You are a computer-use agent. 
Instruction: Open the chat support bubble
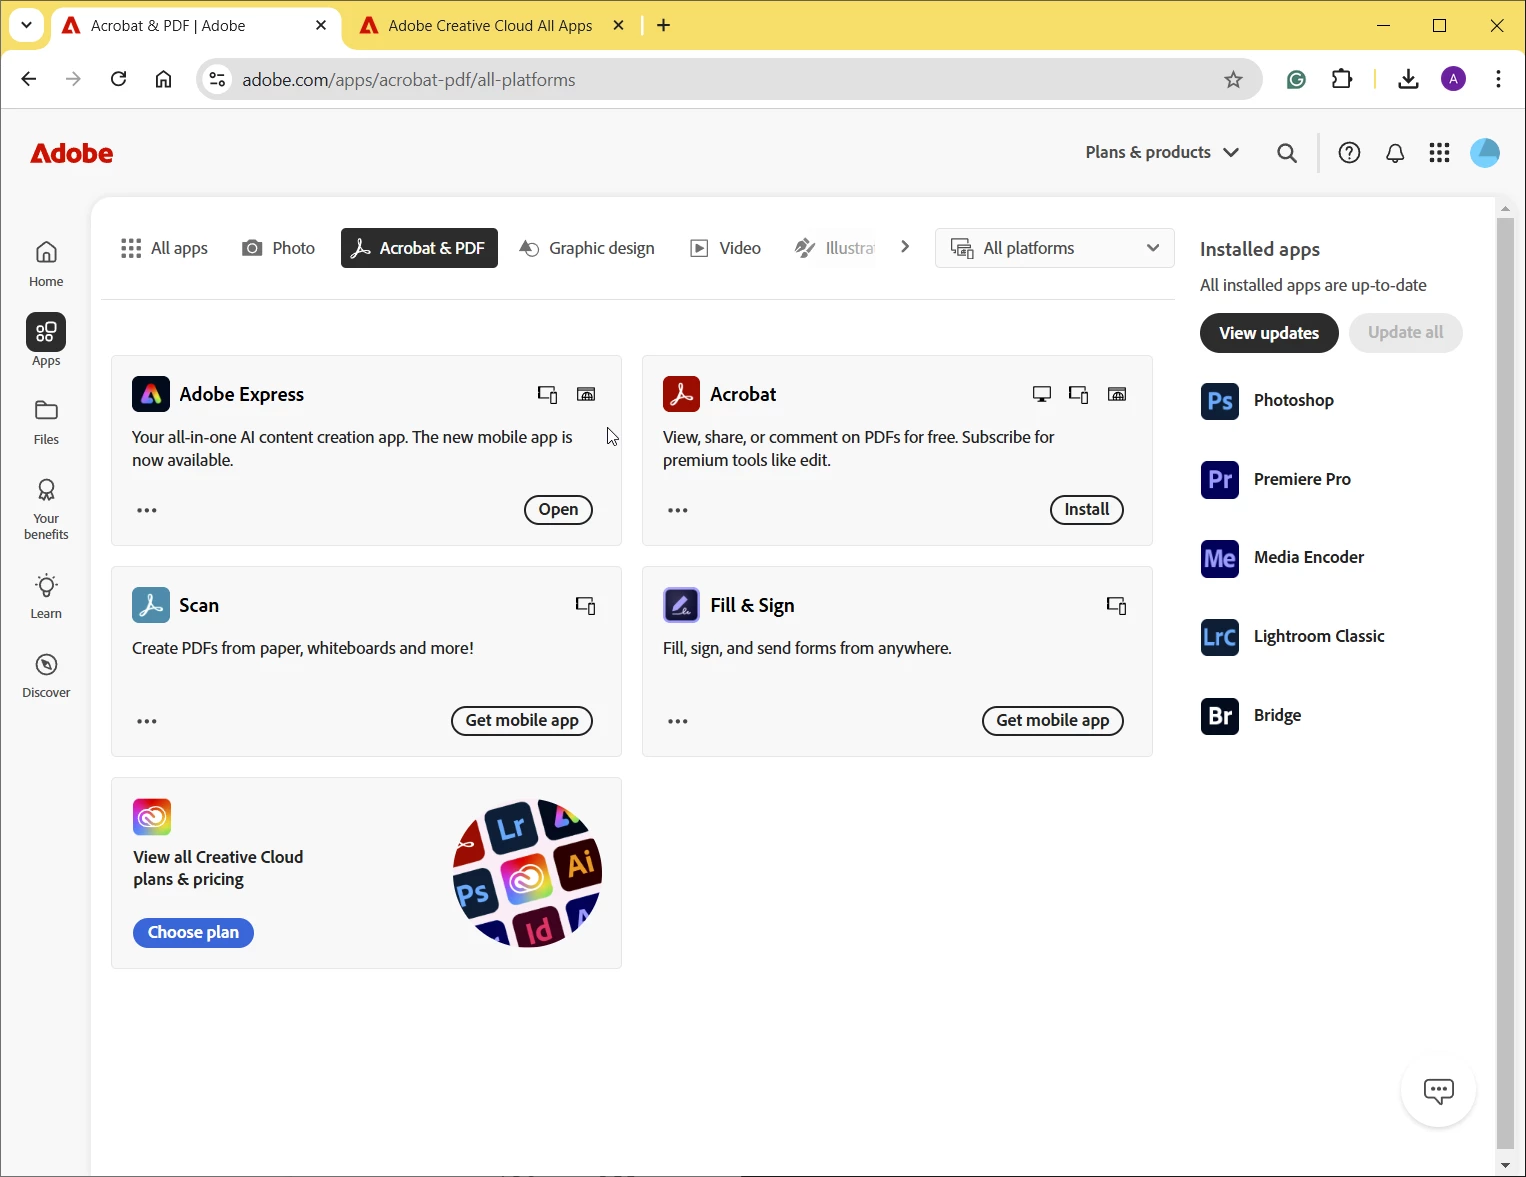pos(1439,1090)
